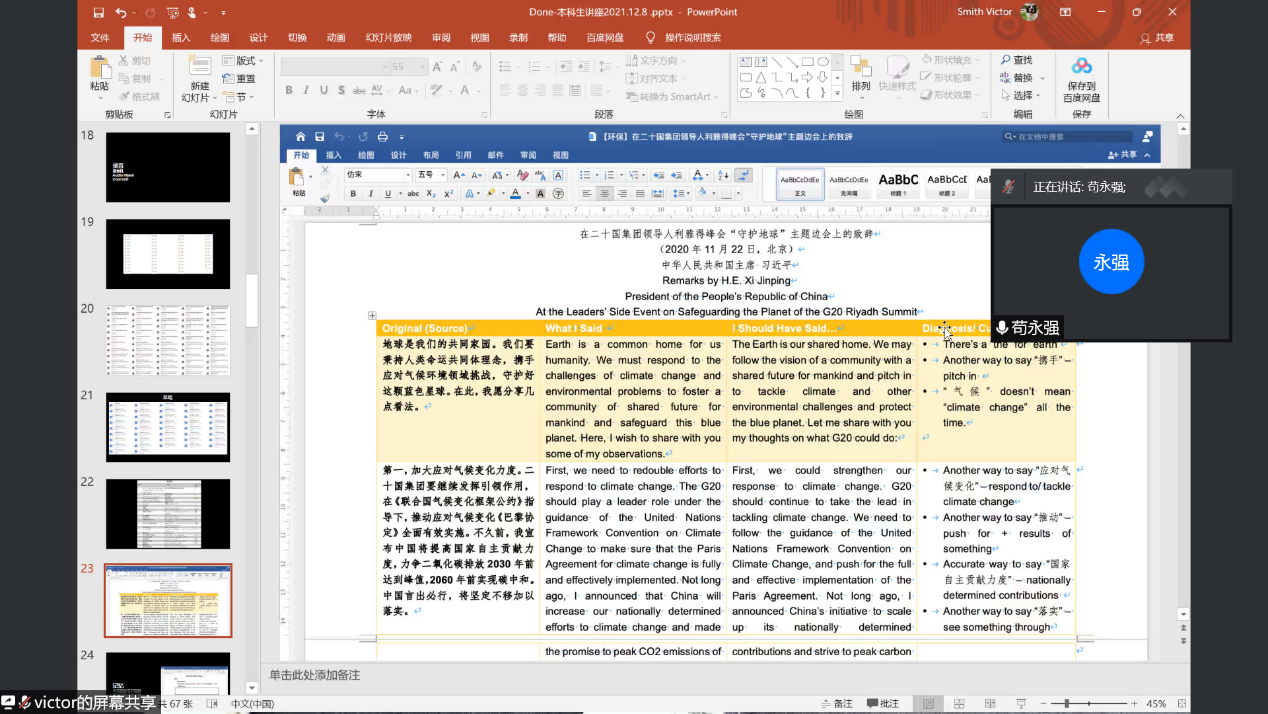Screen dimensions: 1268x714
Task: Click the Find (查找) magnifier icon
Action: pyautogui.click(x=1005, y=61)
